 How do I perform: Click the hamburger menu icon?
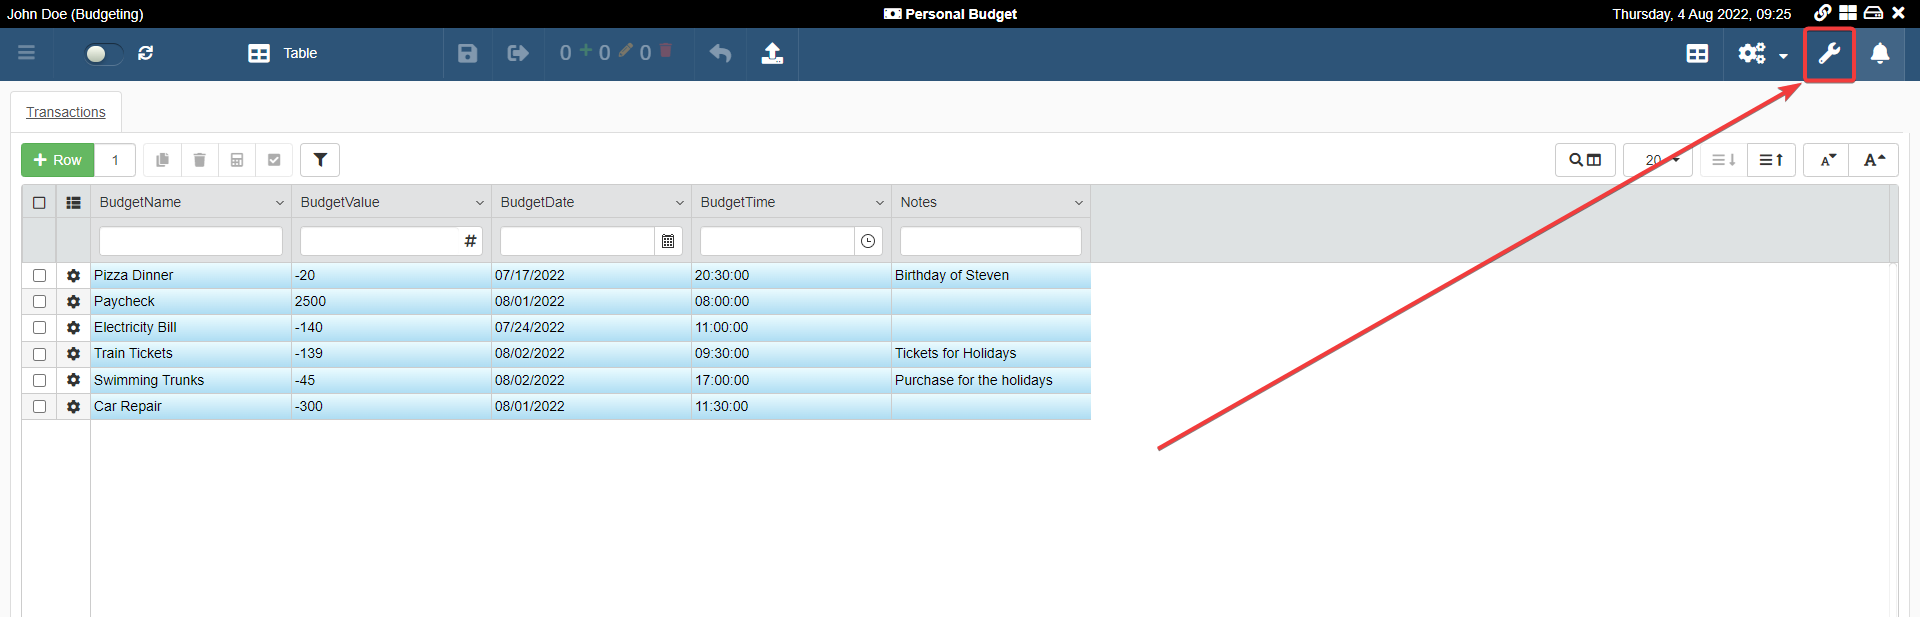[x=27, y=53]
